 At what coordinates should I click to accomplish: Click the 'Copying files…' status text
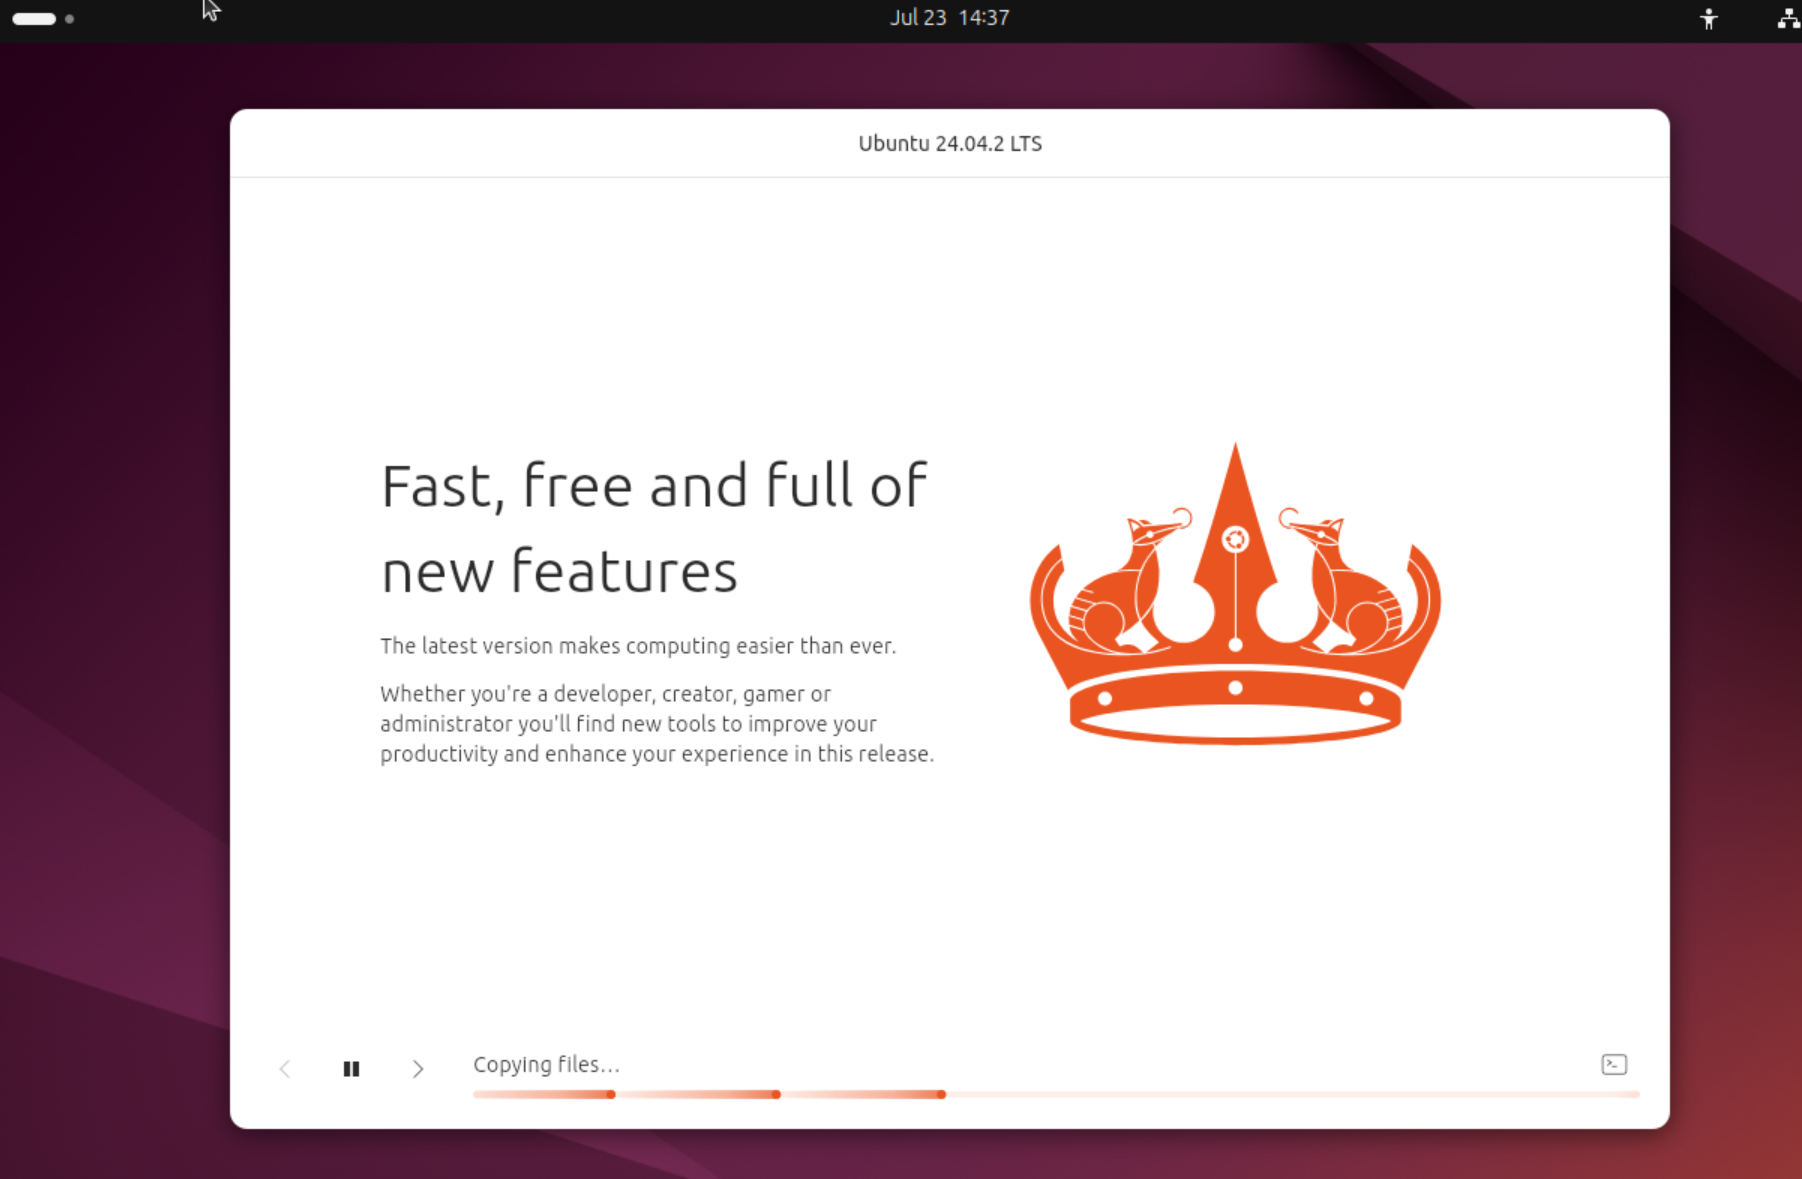(x=546, y=1064)
